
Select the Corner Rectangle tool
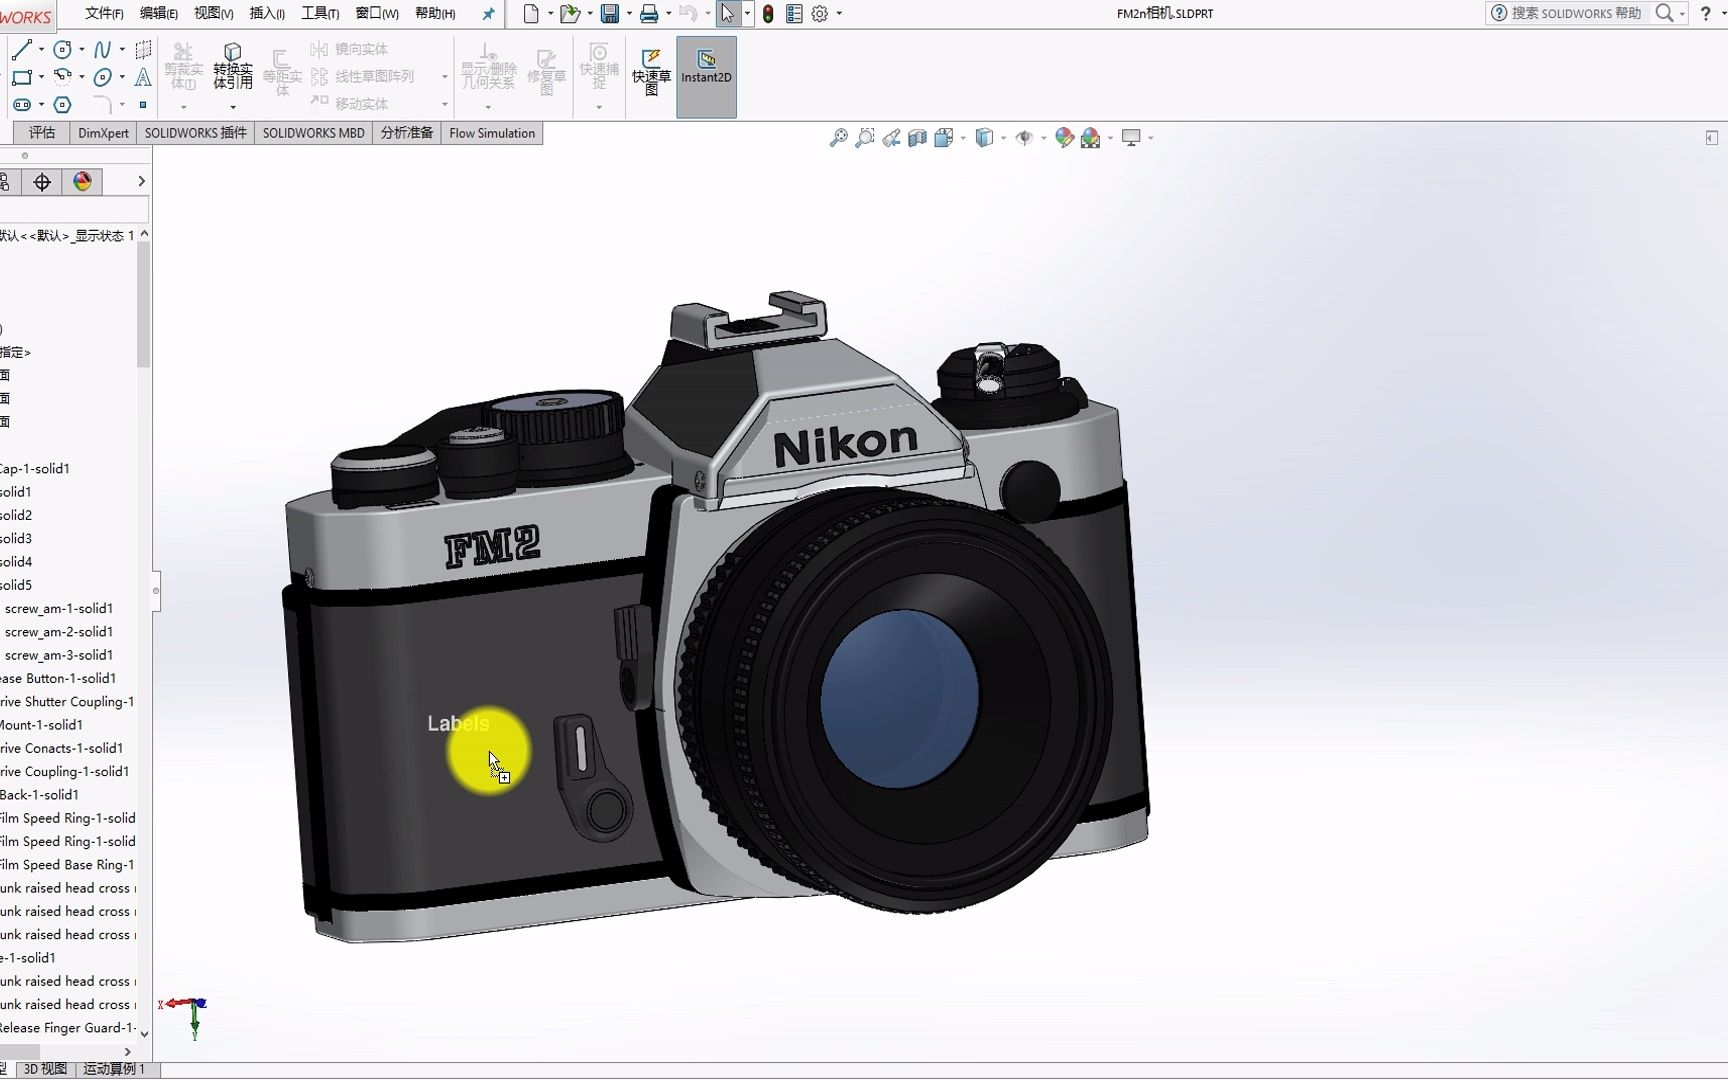click(21, 77)
